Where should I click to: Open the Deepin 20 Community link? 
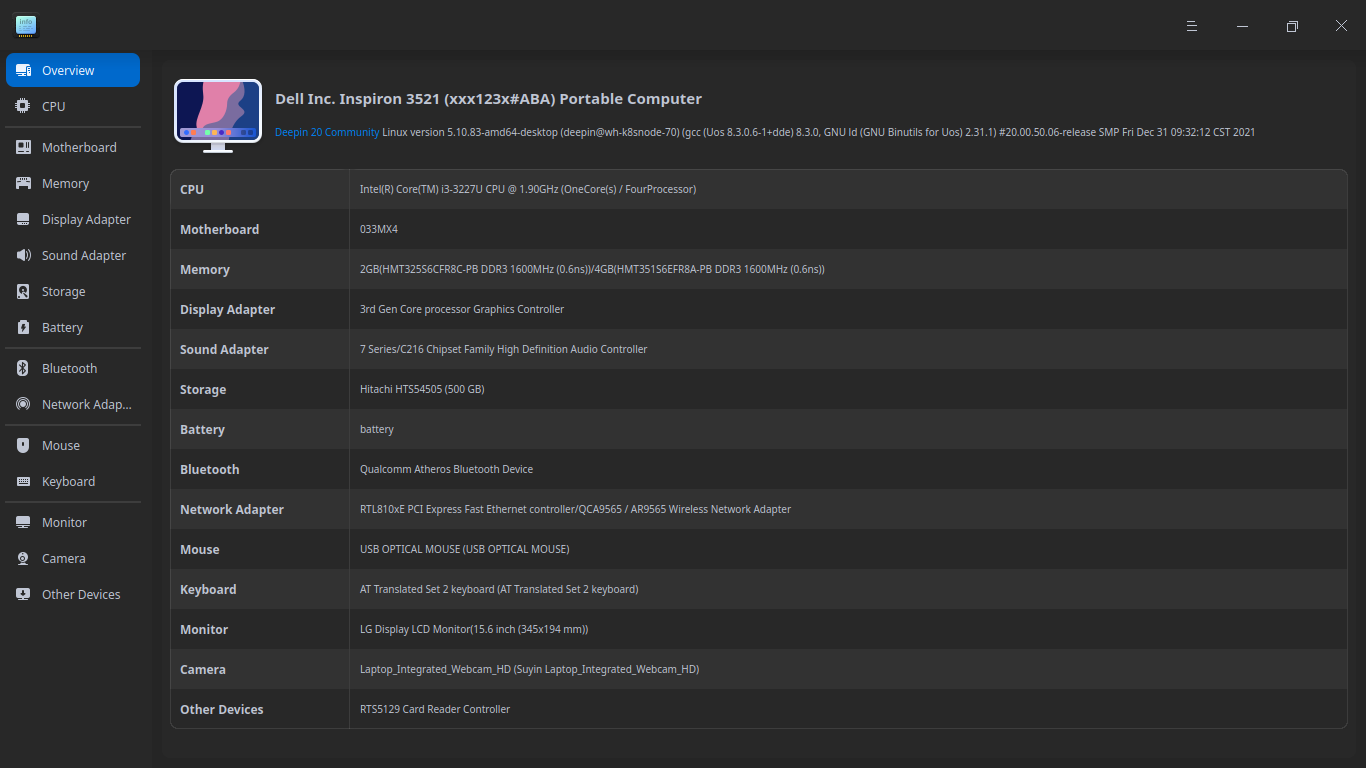pos(327,132)
